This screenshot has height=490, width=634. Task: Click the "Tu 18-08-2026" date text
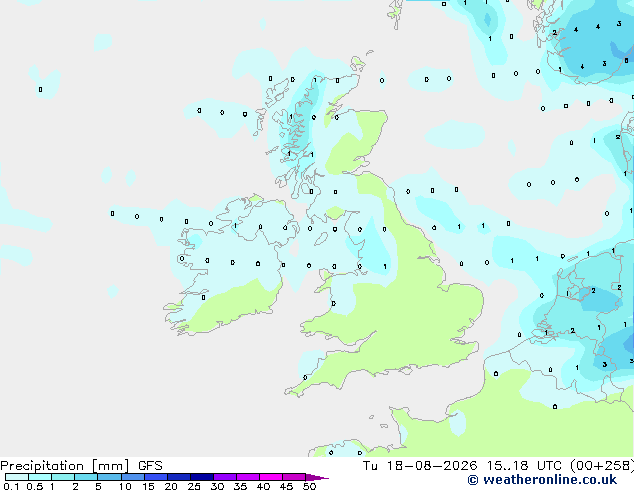tap(420, 466)
